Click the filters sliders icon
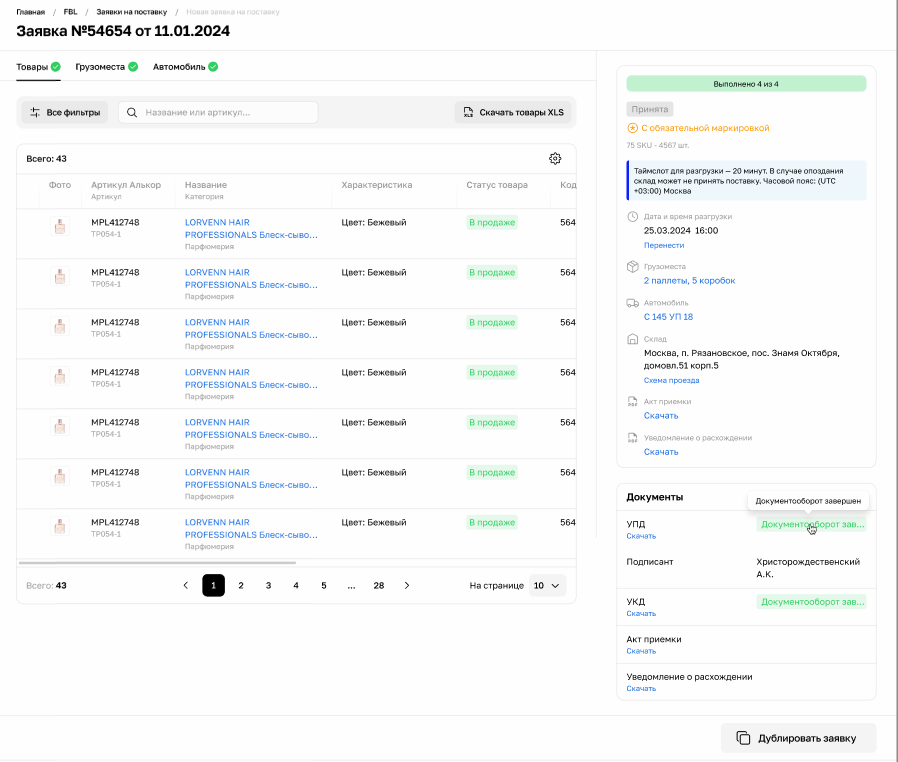898x762 pixels. [x=35, y=112]
